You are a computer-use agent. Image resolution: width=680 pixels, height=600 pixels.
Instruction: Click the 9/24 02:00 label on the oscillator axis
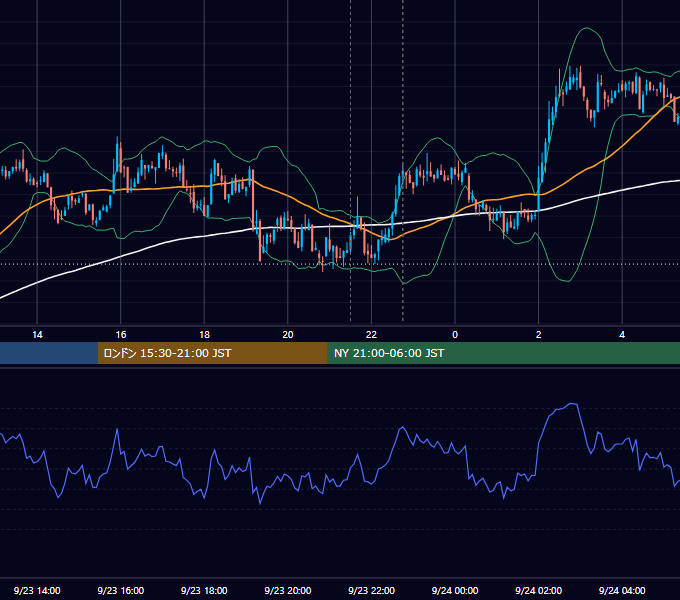(539, 590)
